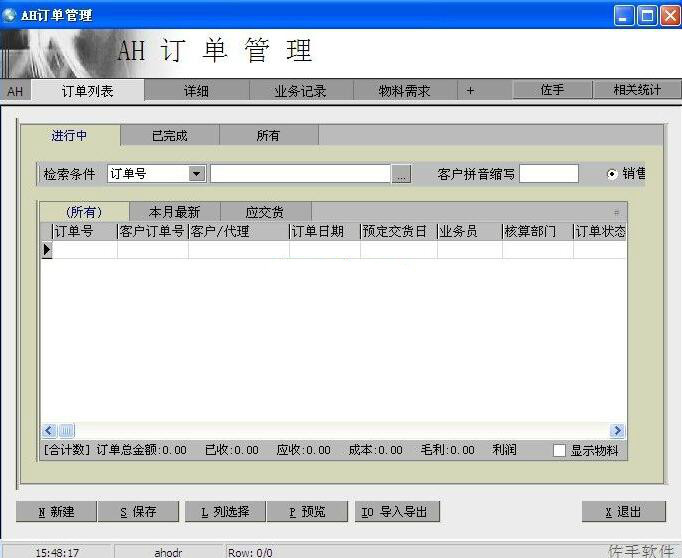Minimize the AH订单管理 window

tap(624, 16)
